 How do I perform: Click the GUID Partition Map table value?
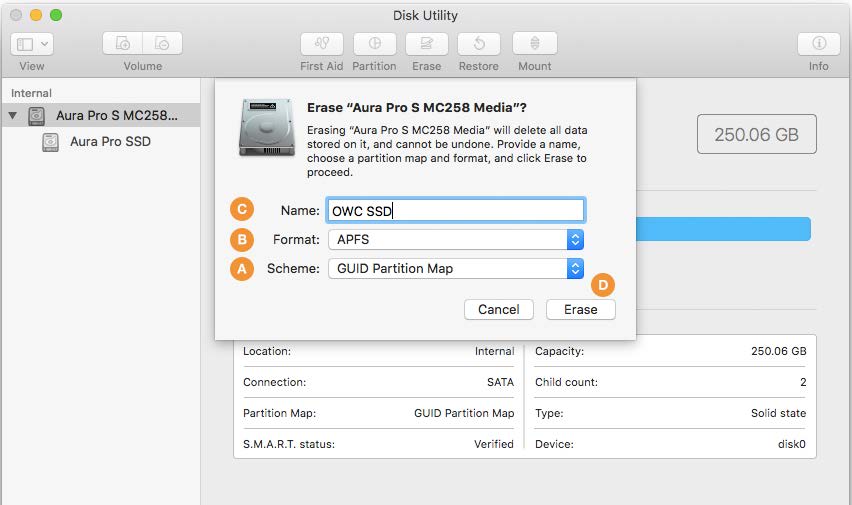(464, 413)
